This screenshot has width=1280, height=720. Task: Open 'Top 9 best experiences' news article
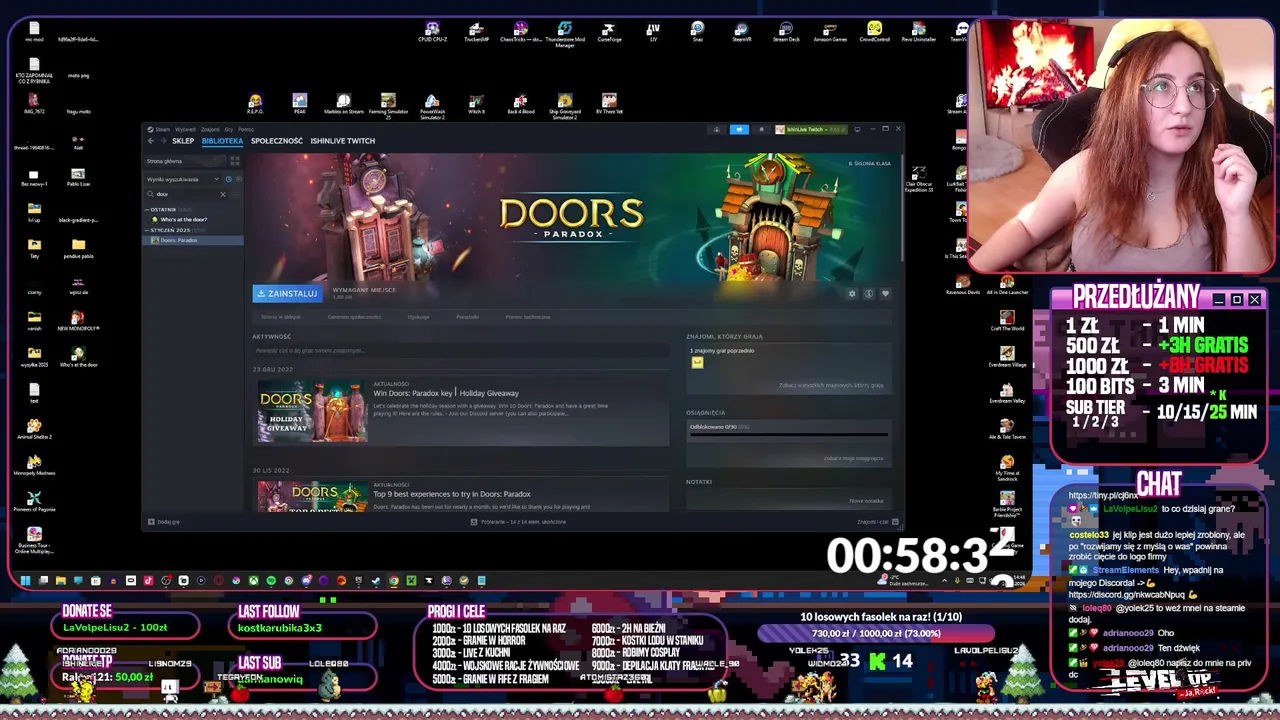click(452, 494)
